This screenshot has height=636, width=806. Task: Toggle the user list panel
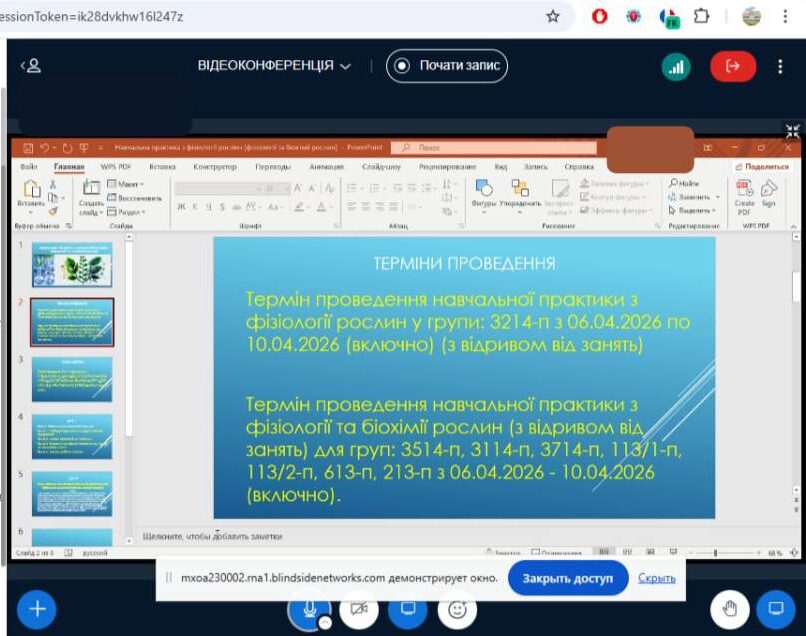pyautogui.click(x=31, y=66)
